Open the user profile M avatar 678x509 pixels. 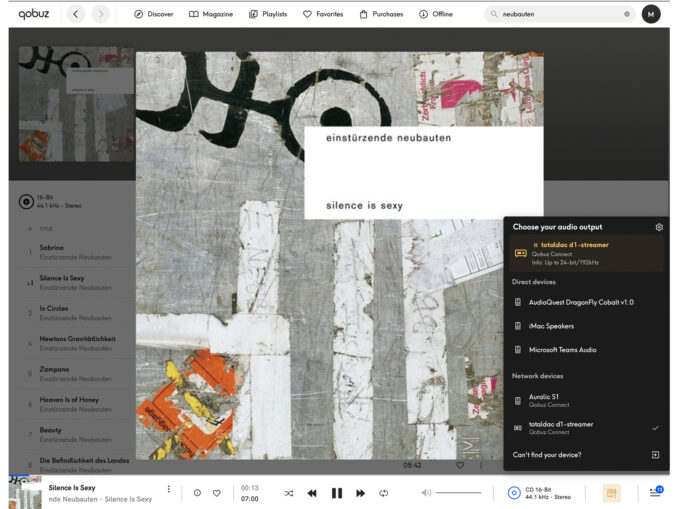tap(651, 14)
